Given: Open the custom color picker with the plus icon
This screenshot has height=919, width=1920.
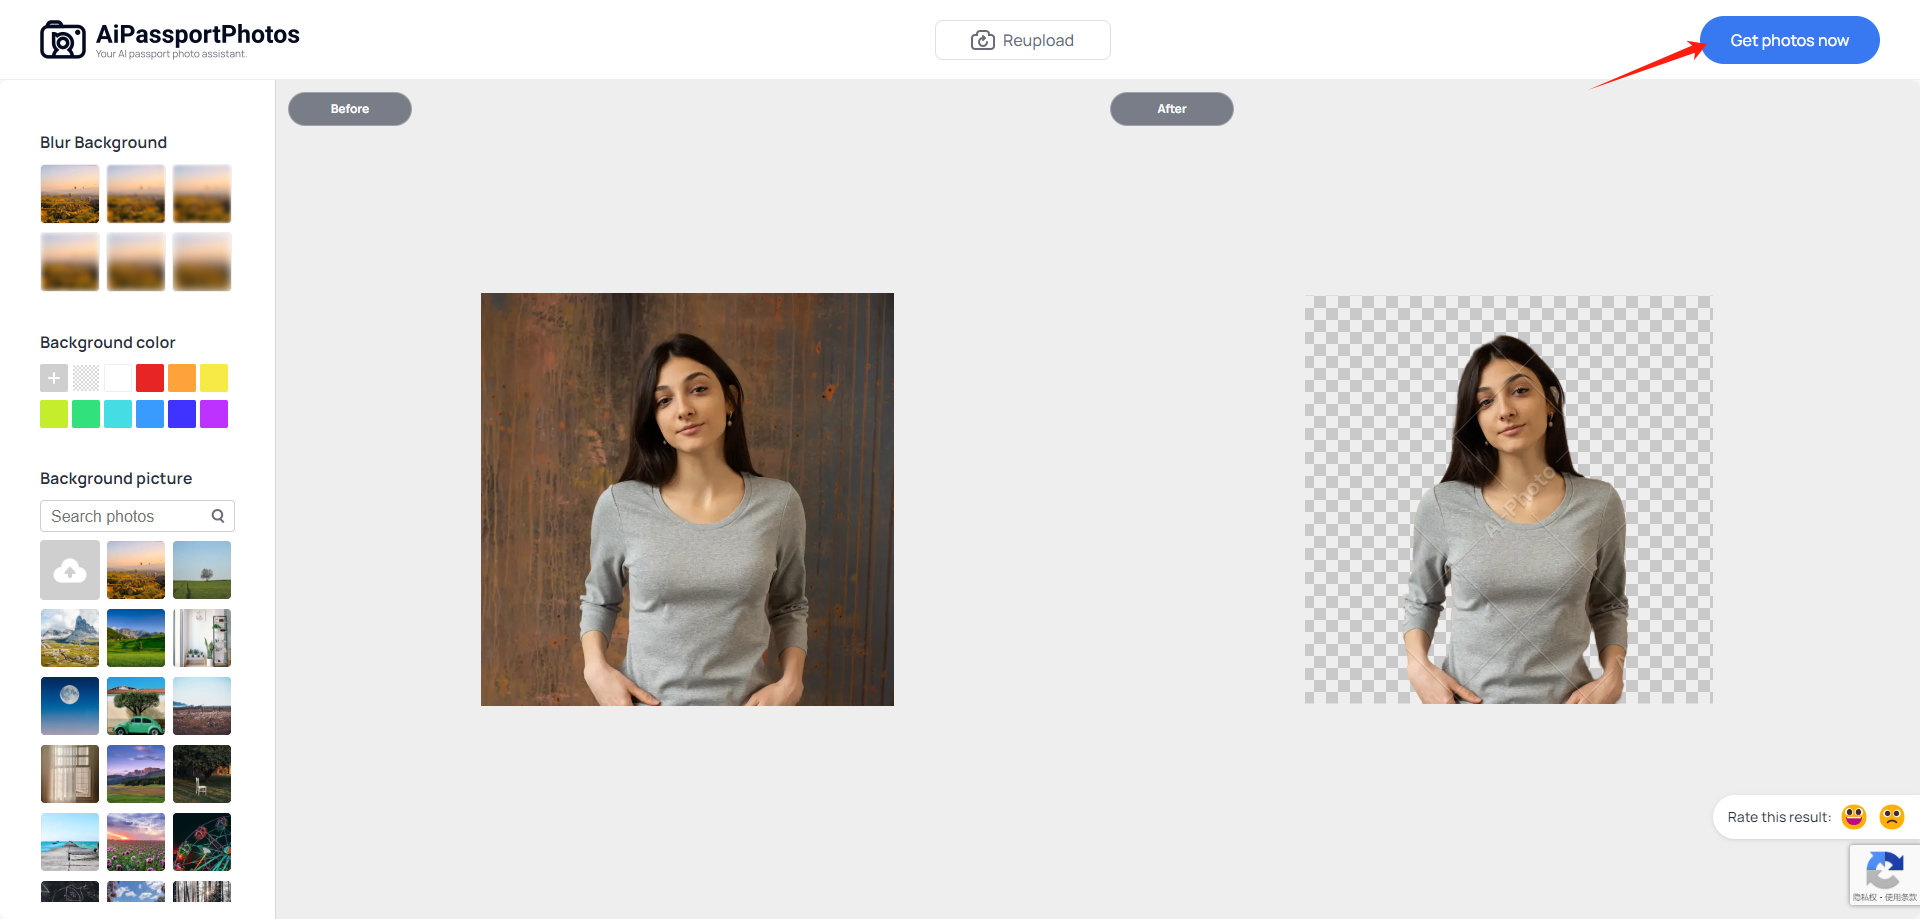Looking at the screenshot, I should point(53,378).
